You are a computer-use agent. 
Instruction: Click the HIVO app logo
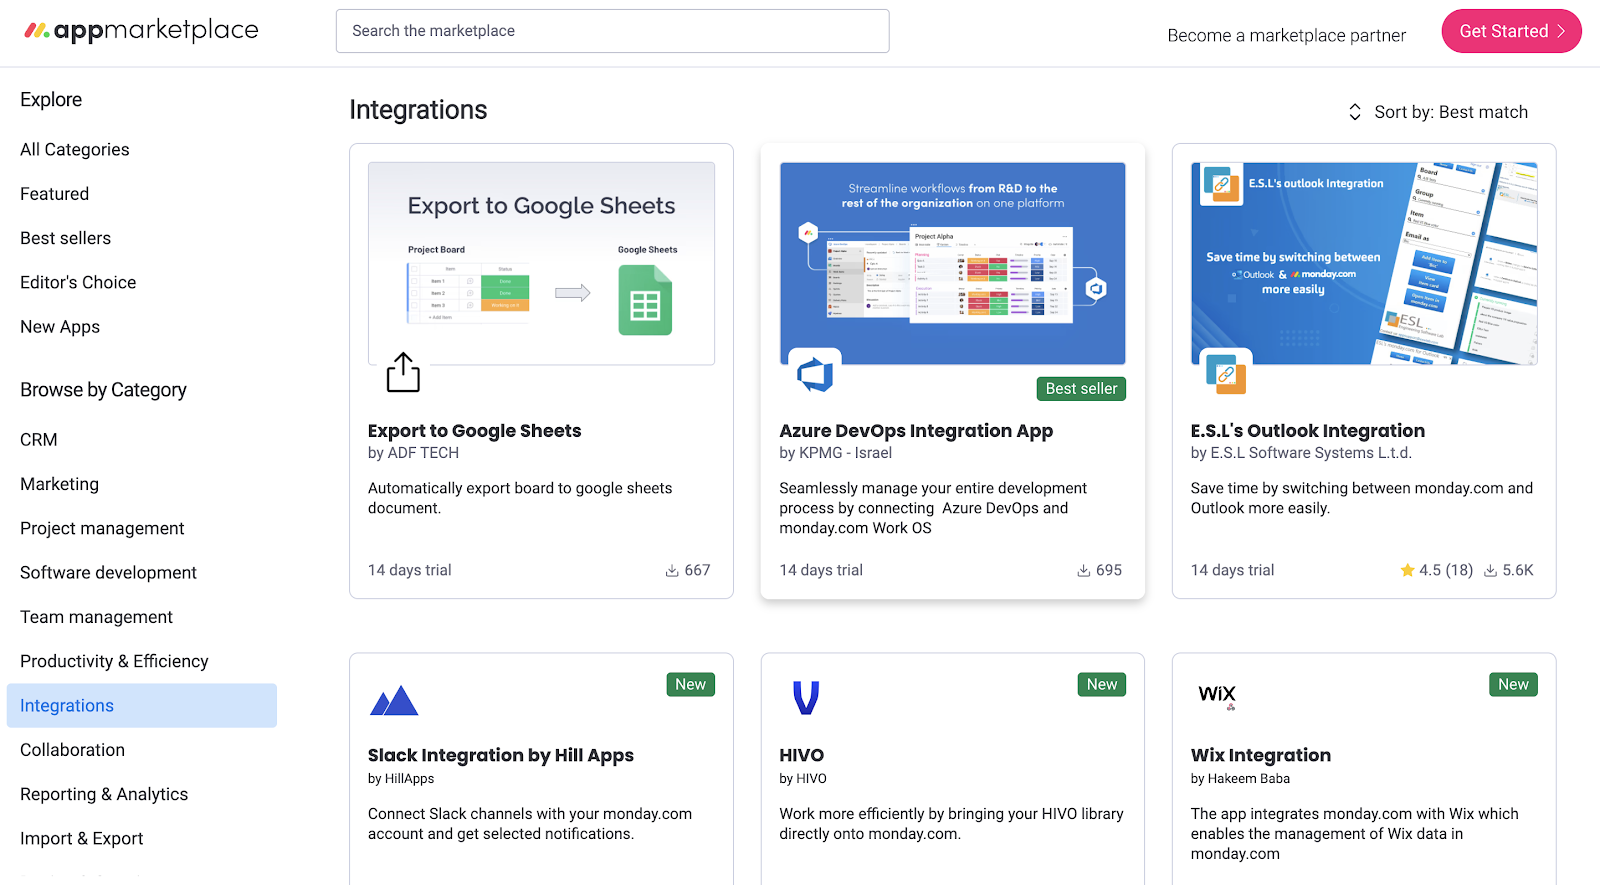coord(806,697)
